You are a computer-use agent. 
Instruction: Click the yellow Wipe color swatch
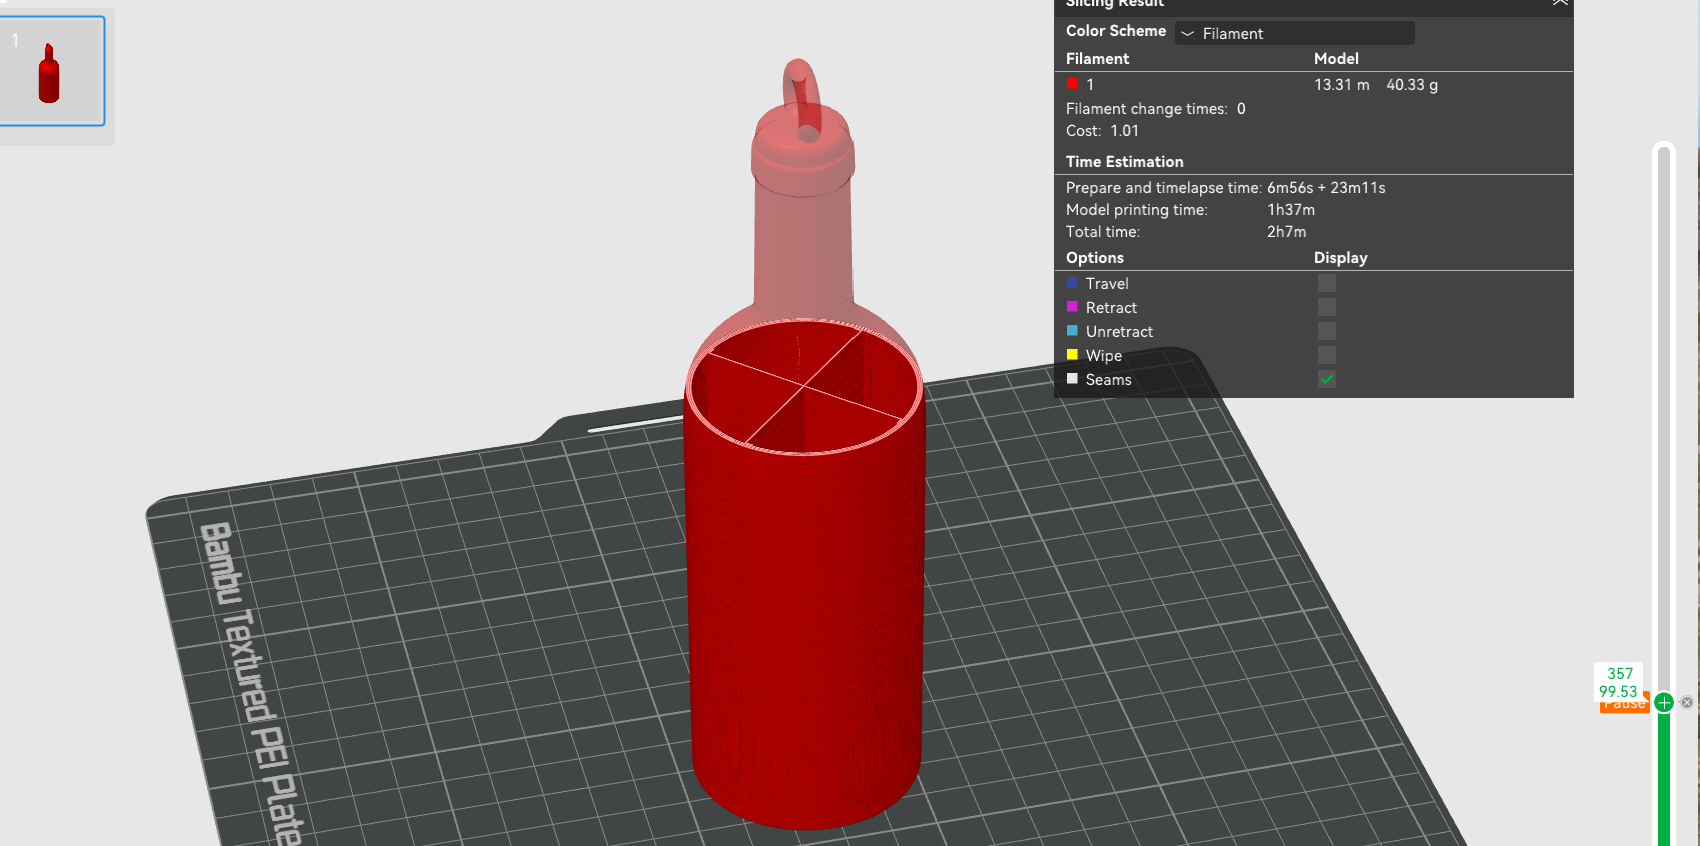tap(1072, 355)
